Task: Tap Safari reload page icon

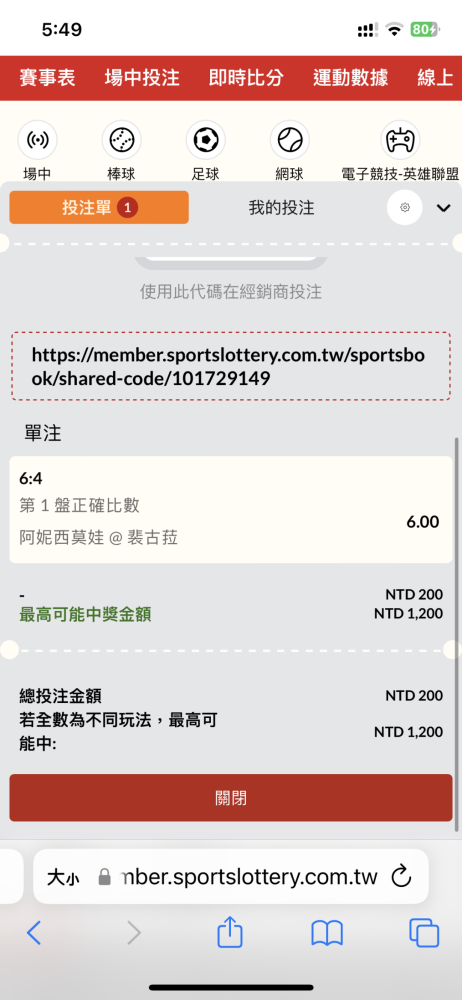Action: pyautogui.click(x=401, y=877)
